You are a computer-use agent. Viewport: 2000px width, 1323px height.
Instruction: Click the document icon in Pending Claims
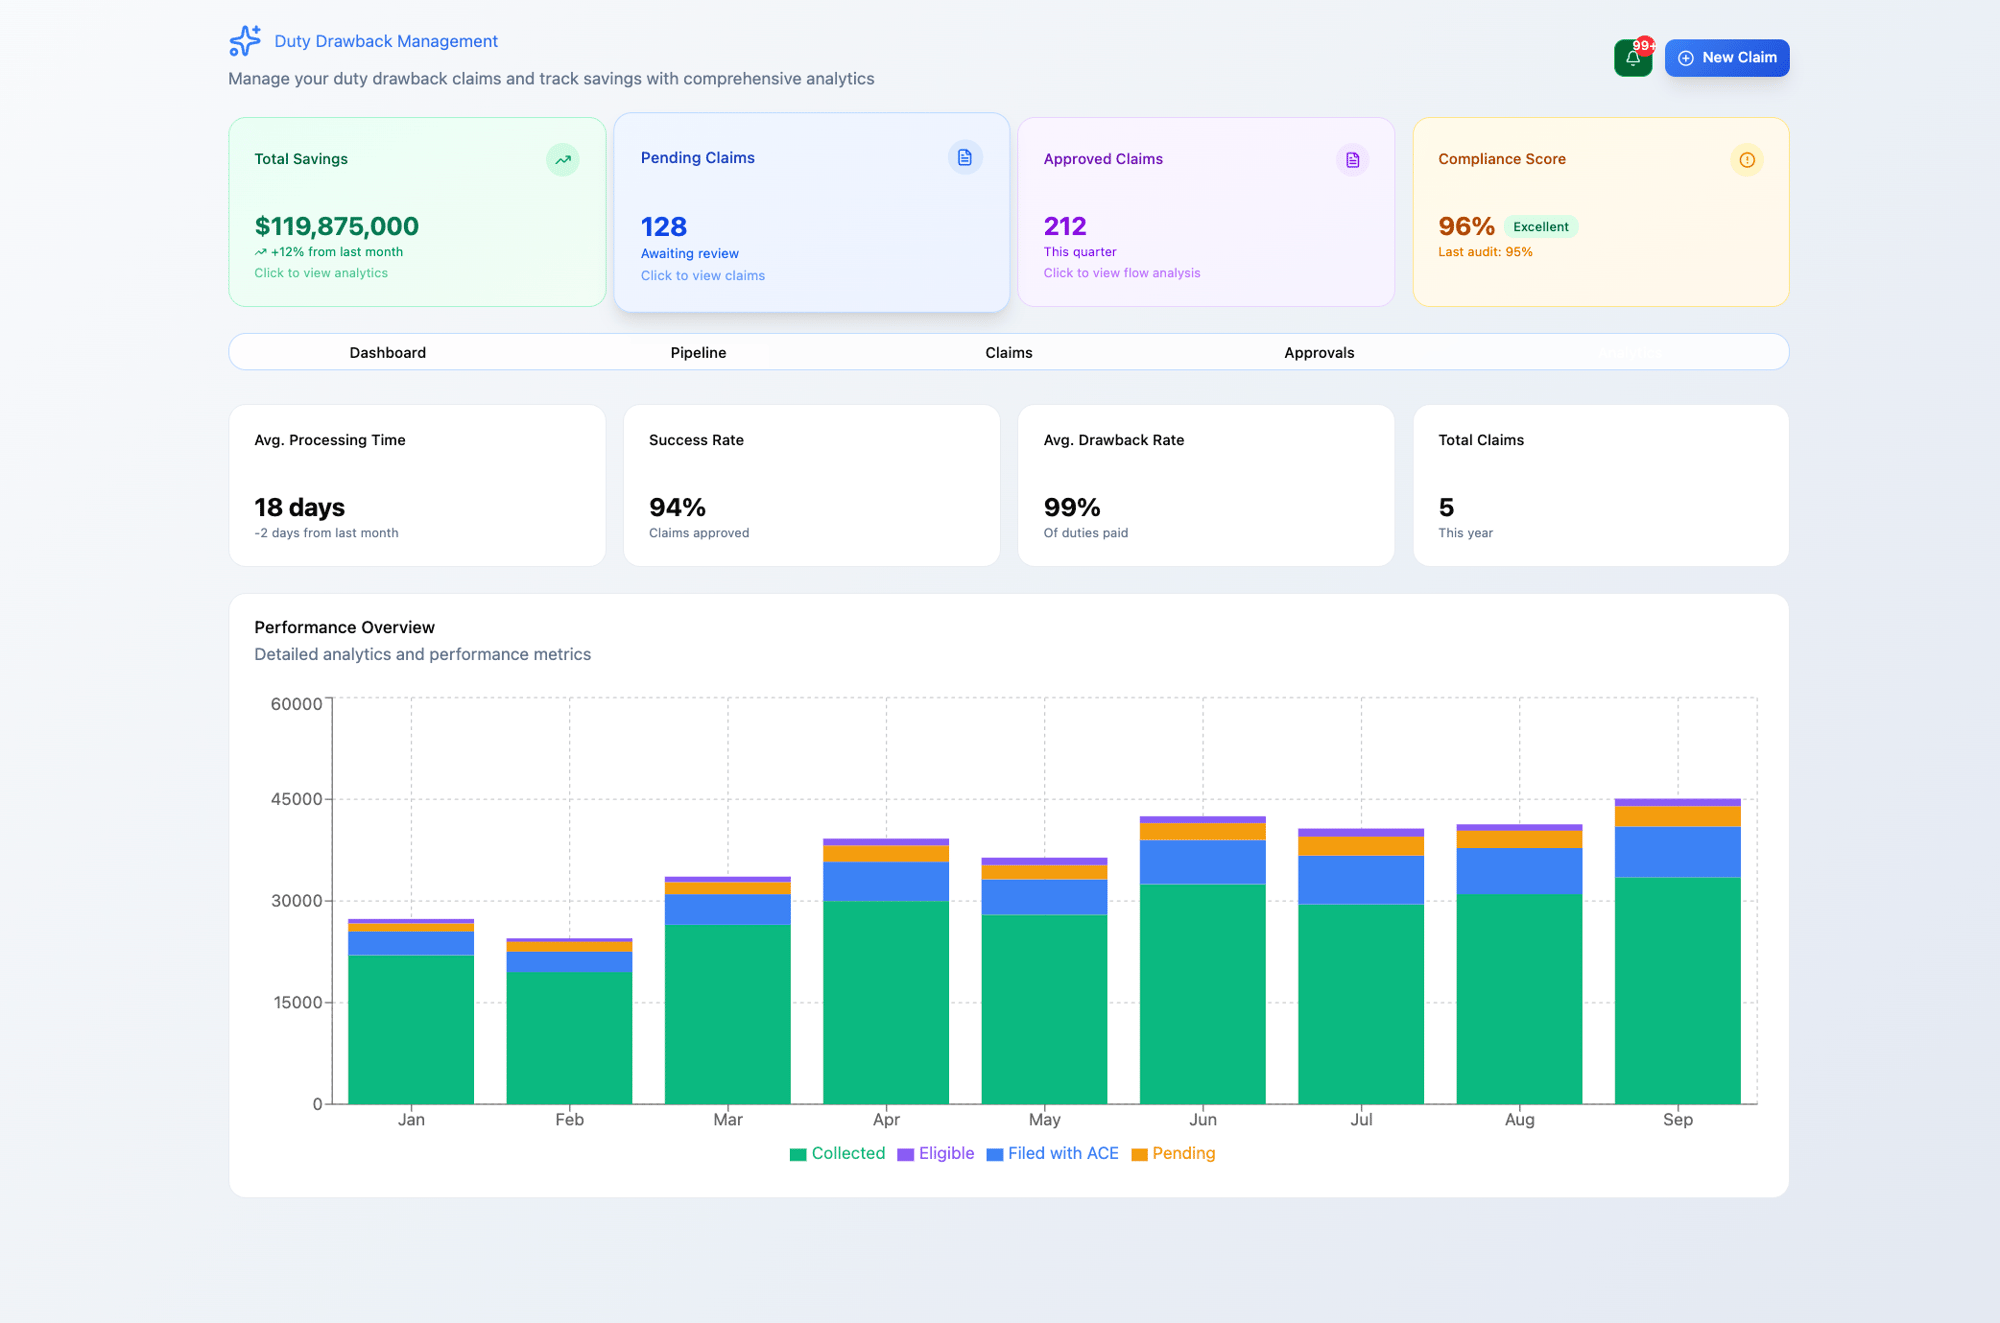pos(965,158)
